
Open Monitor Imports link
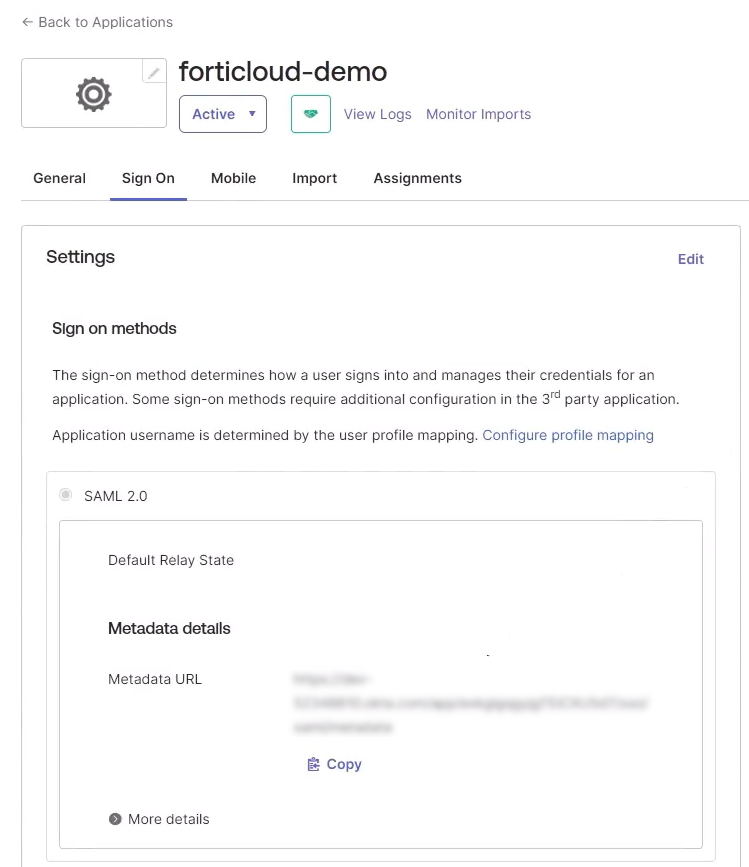tap(478, 114)
